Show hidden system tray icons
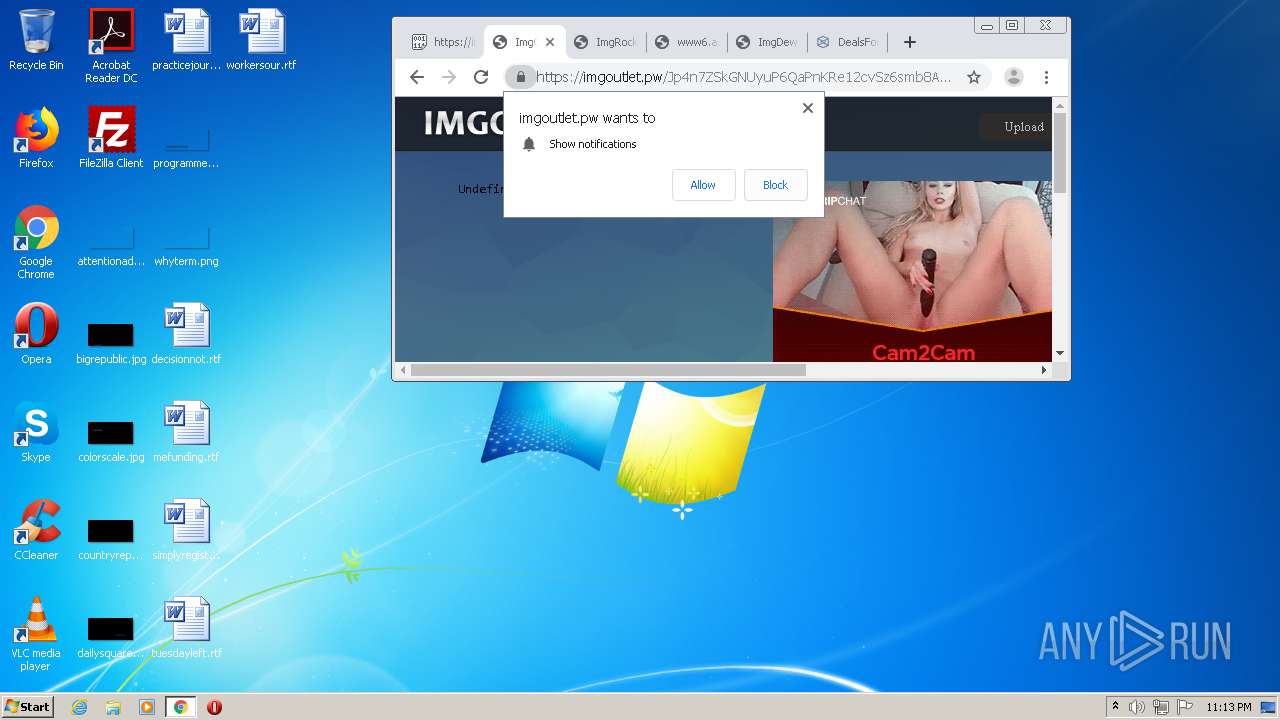The height and width of the screenshot is (720, 1280). [1115, 707]
